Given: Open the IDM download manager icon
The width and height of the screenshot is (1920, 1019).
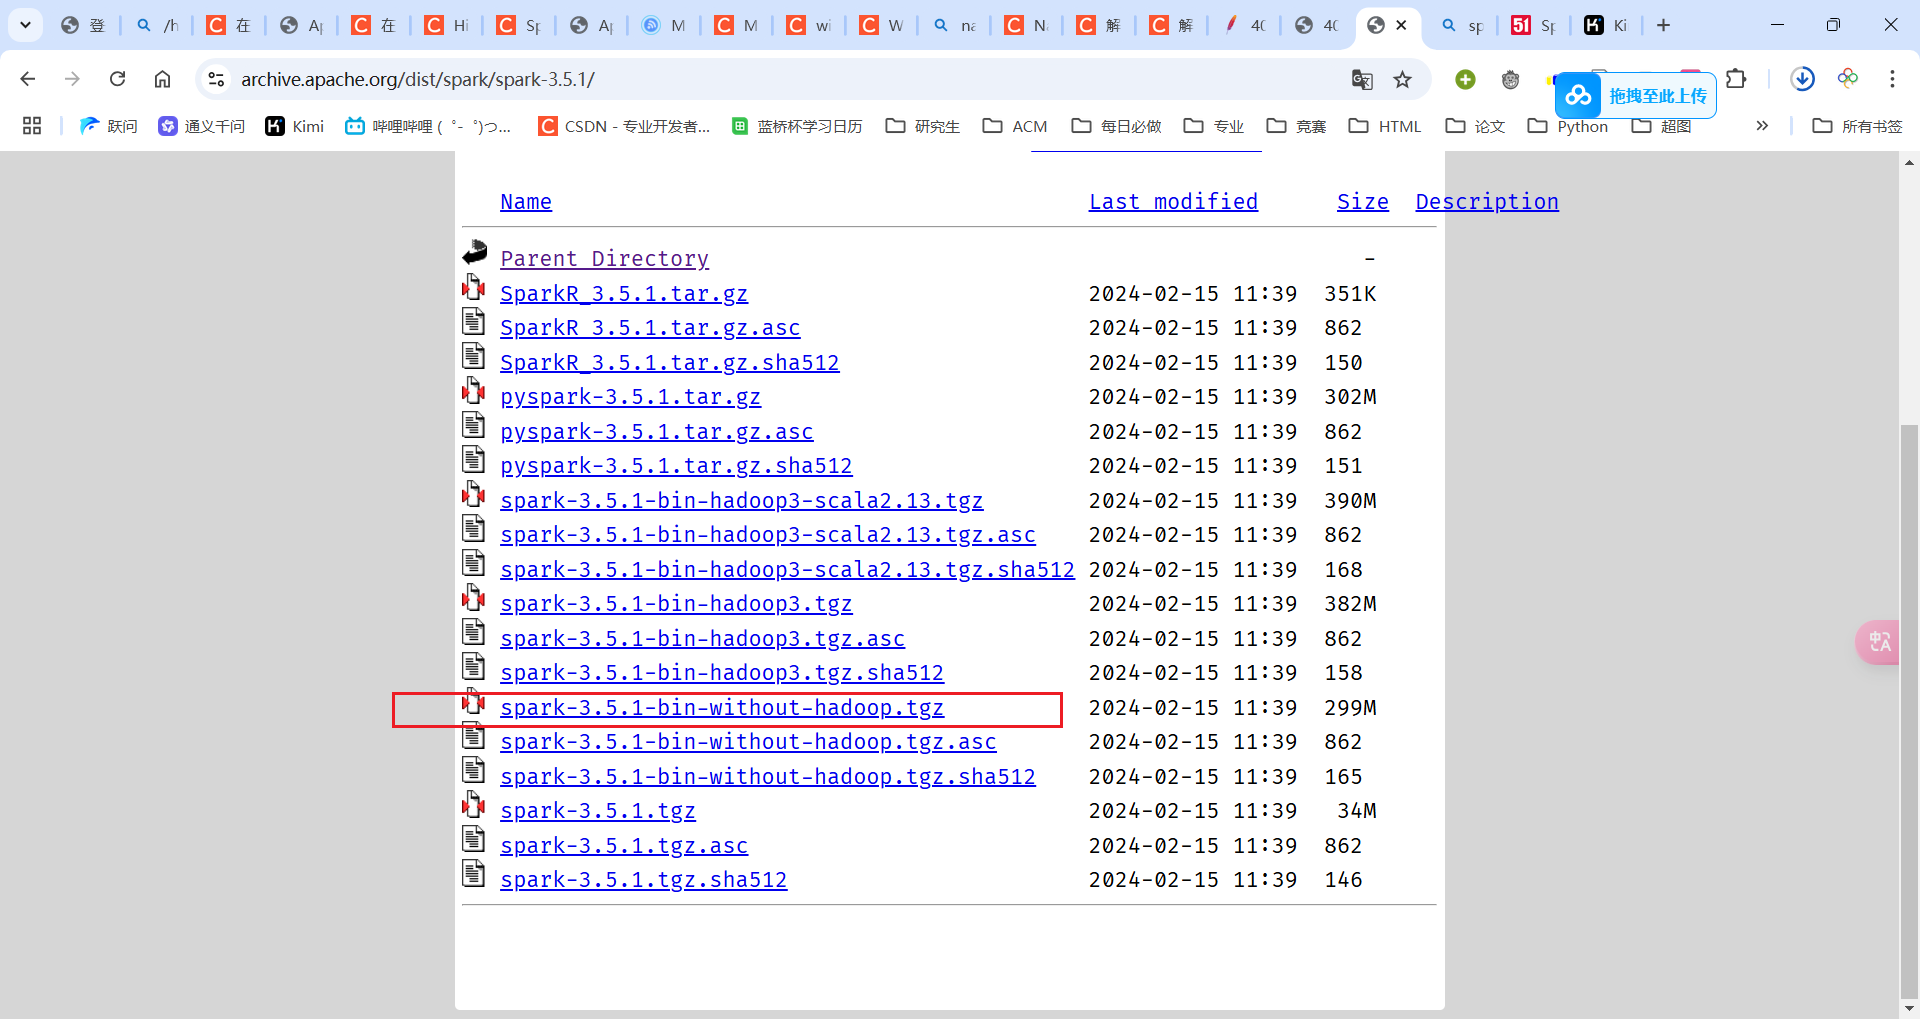Looking at the screenshot, I should (1803, 78).
